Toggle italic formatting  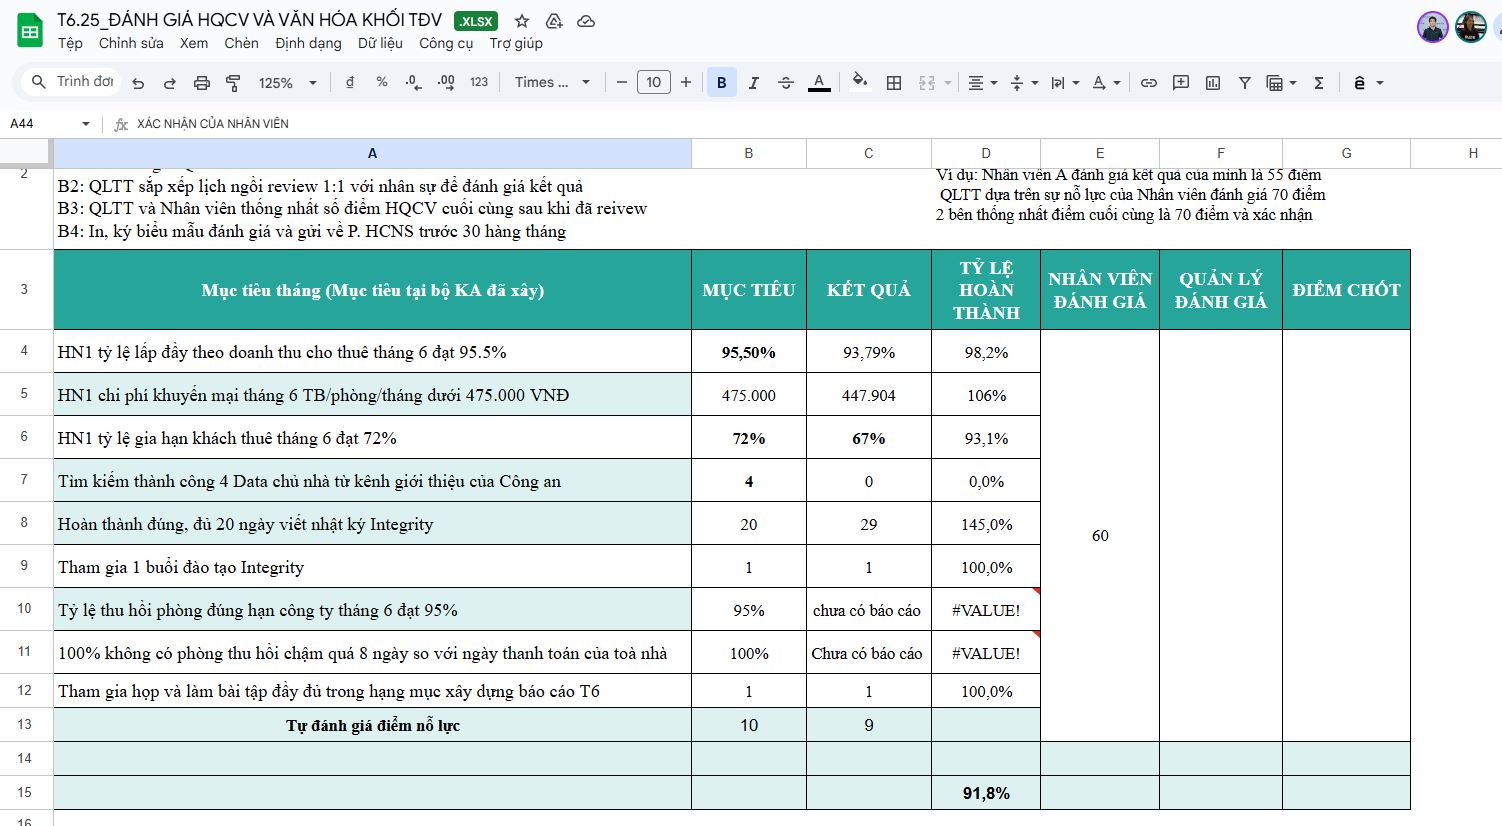tap(753, 83)
